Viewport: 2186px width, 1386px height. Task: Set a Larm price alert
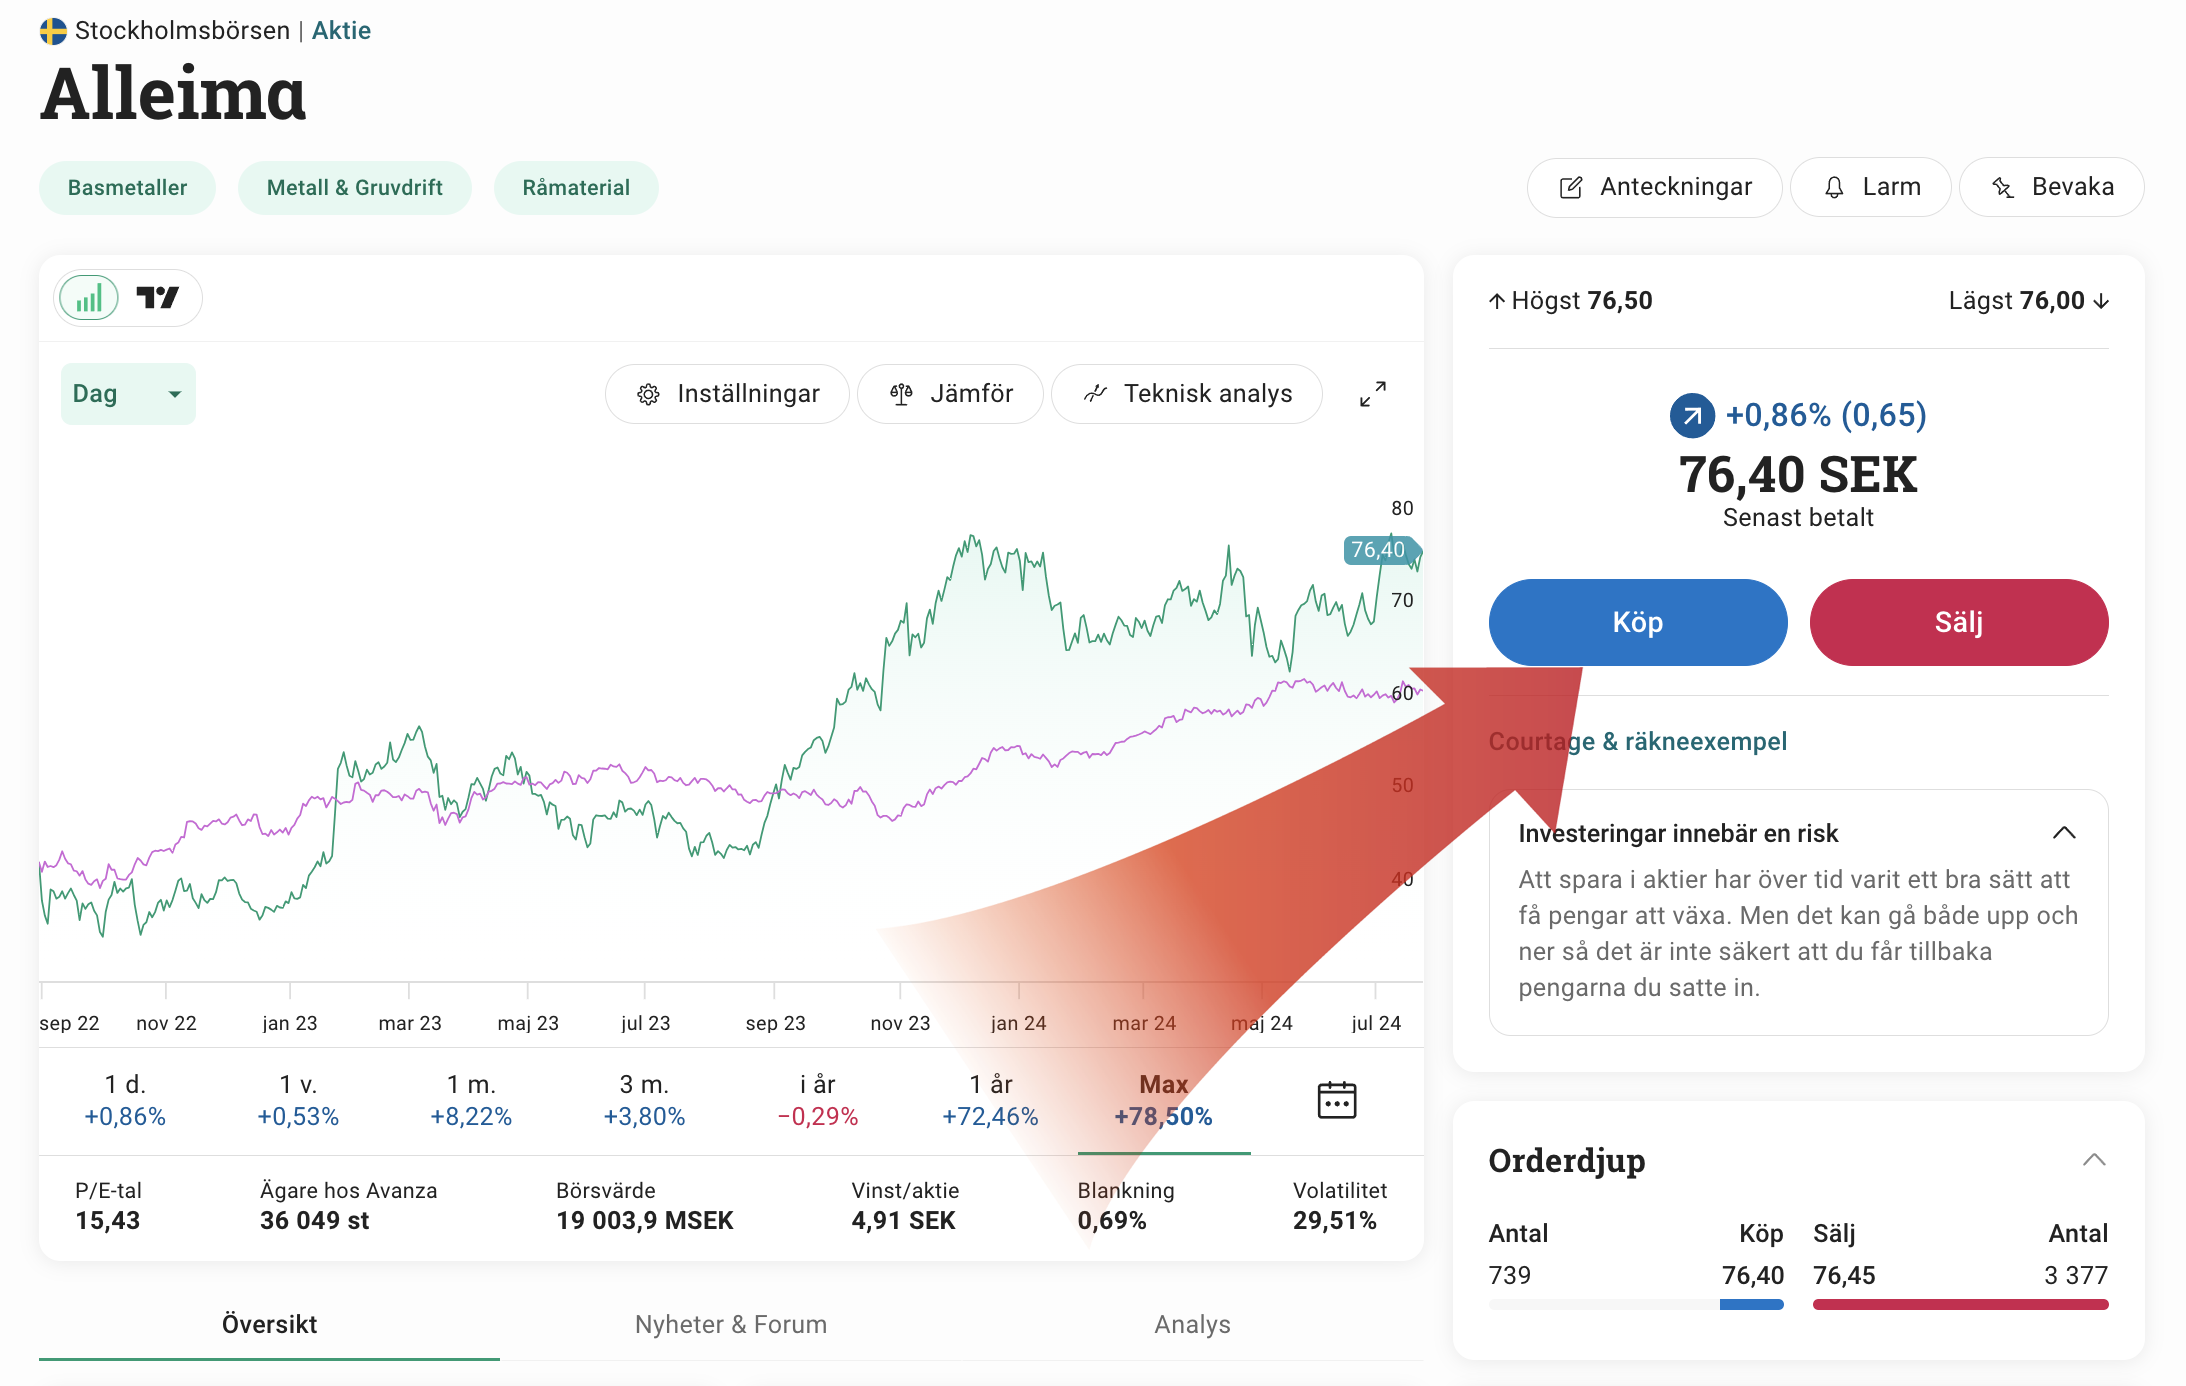pyautogui.click(x=1871, y=187)
